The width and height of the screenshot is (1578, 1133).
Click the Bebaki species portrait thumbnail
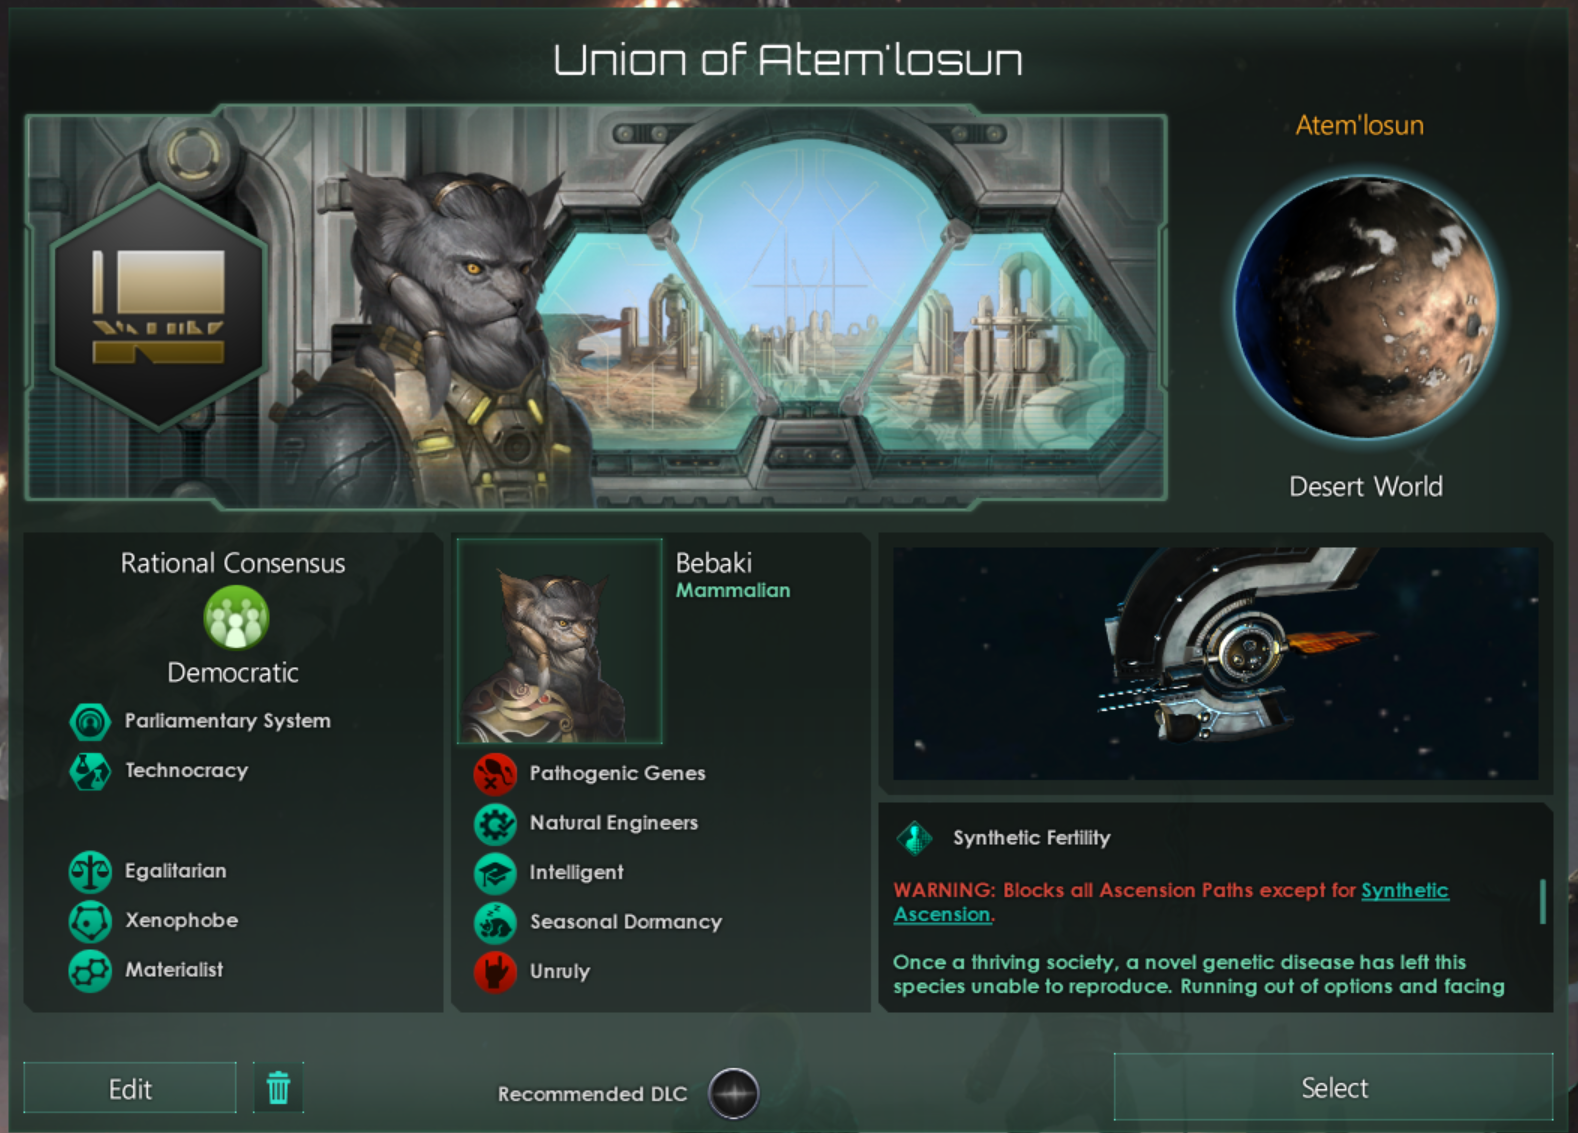pos(560,641)
